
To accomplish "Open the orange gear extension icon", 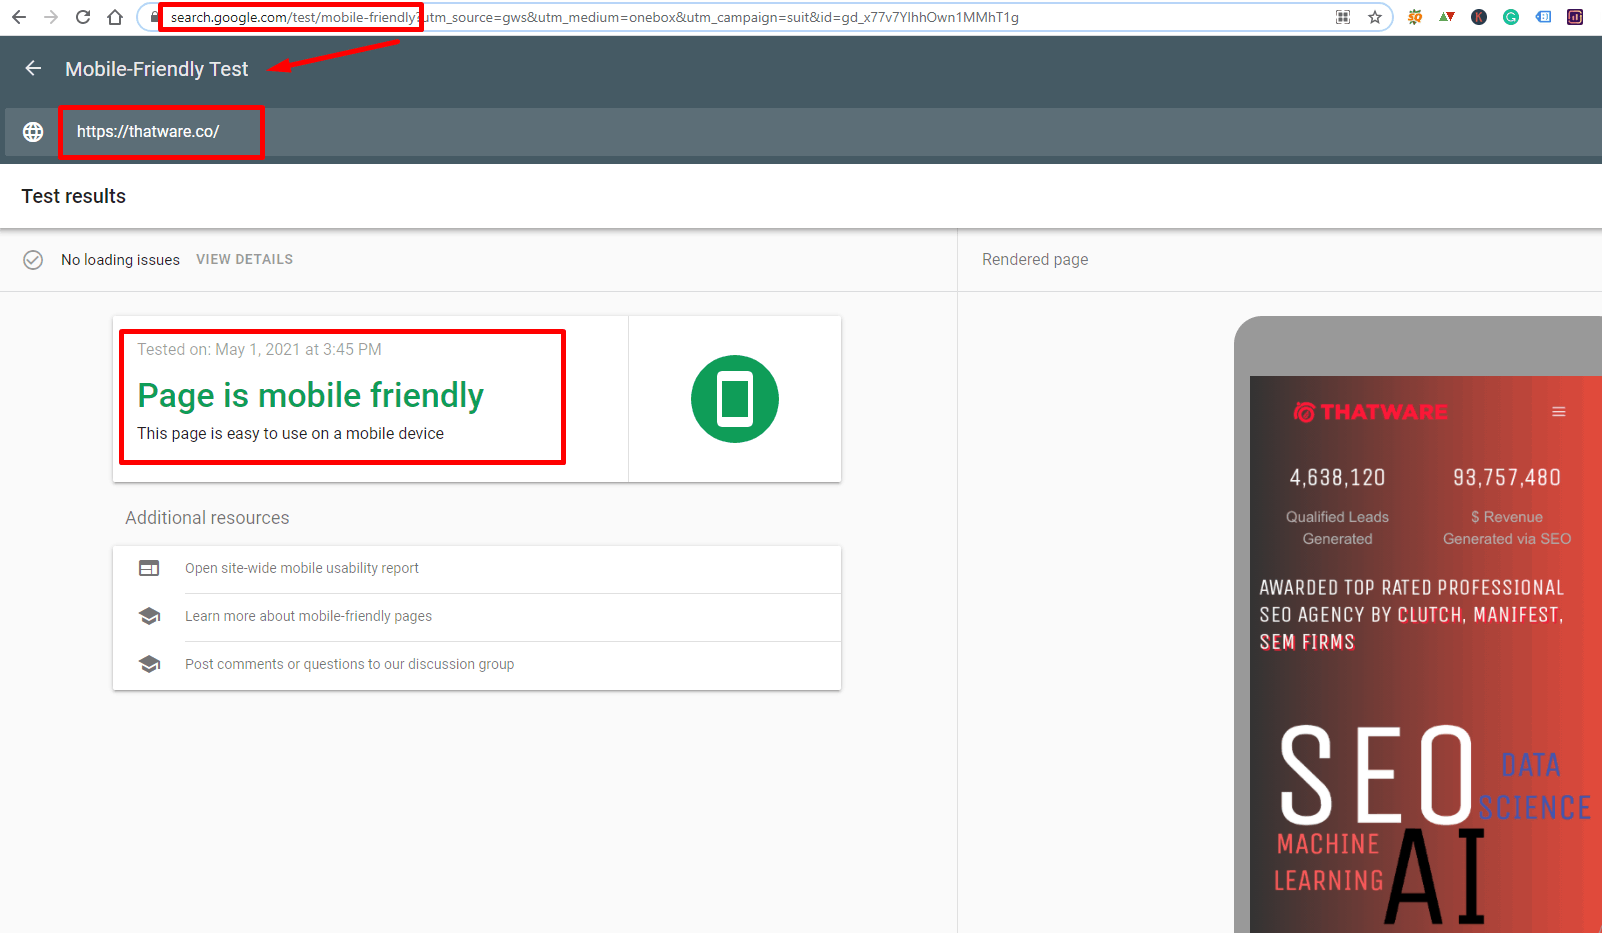I will point(1415,17).
